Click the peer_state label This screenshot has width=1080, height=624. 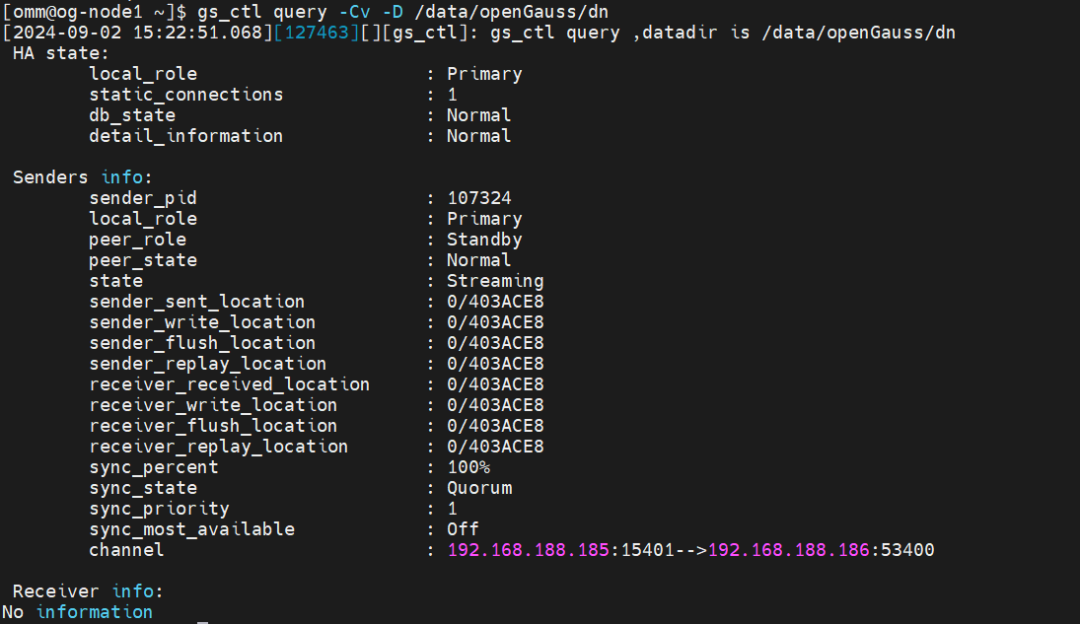click(x=143, y=260)
